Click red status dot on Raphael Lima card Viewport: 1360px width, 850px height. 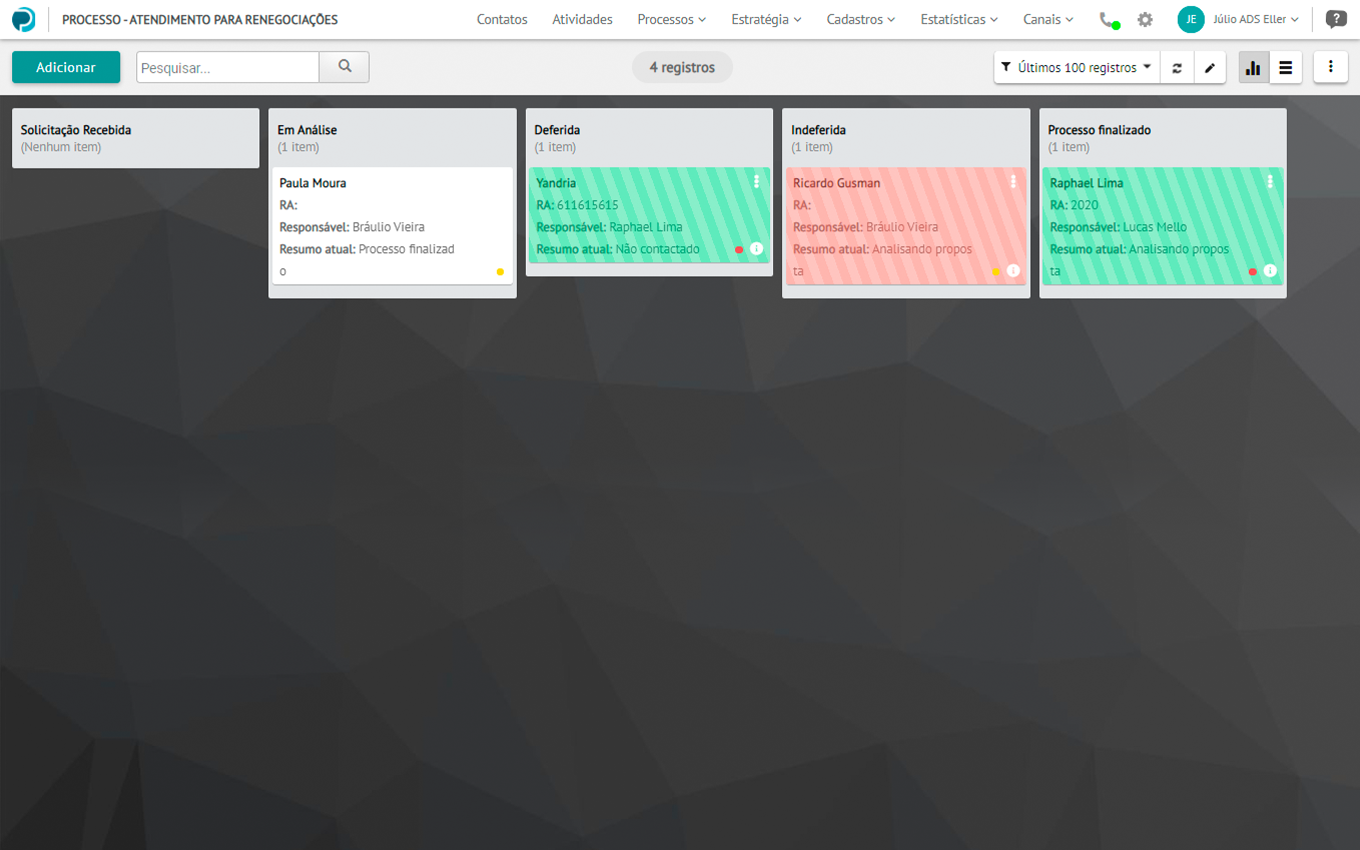pos(1252,271)
